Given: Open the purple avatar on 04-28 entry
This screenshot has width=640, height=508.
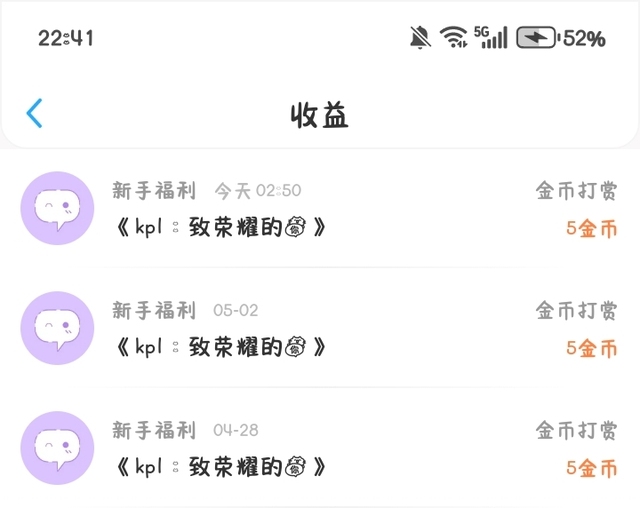Looking at the screenshot, I should (x=58, y=448).
